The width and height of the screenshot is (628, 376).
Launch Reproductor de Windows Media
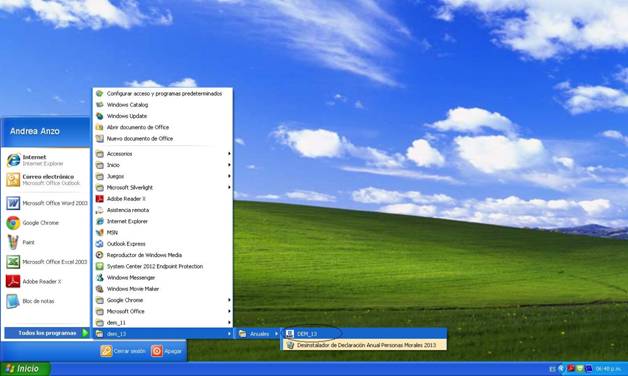(x=163, y=255)
